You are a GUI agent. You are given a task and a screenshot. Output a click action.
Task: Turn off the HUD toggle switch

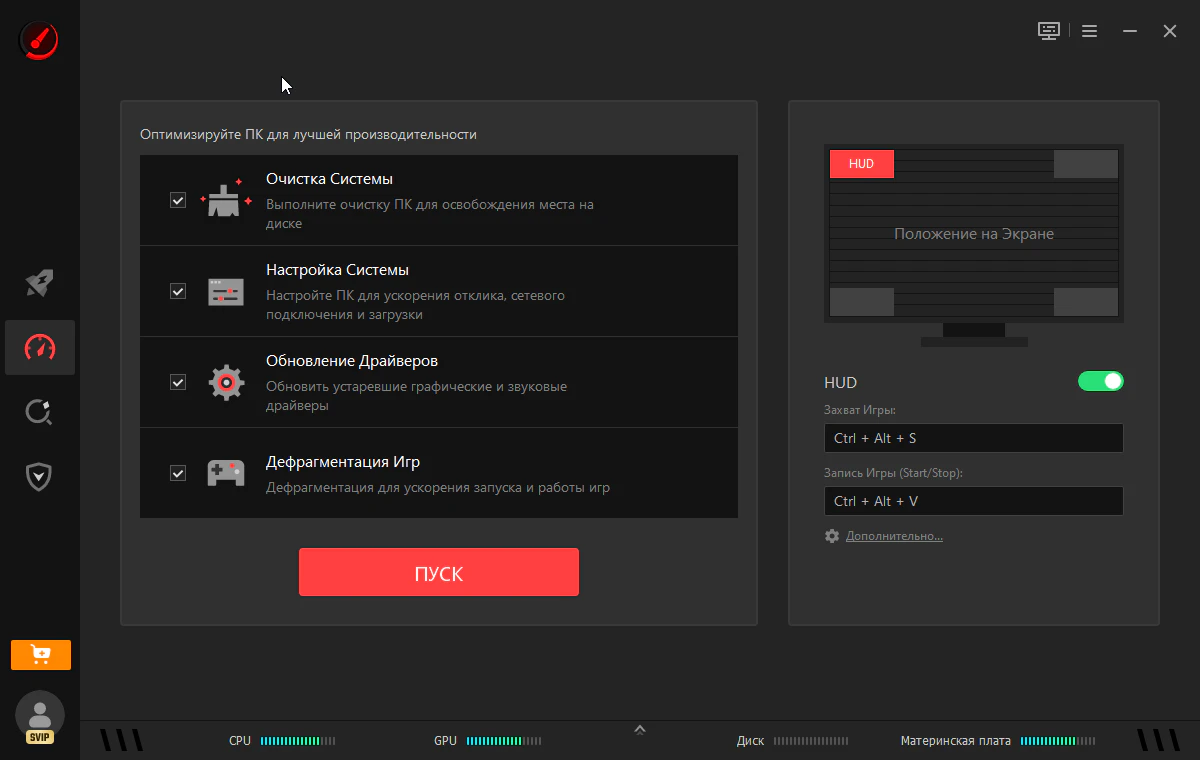click(1101, 381)
